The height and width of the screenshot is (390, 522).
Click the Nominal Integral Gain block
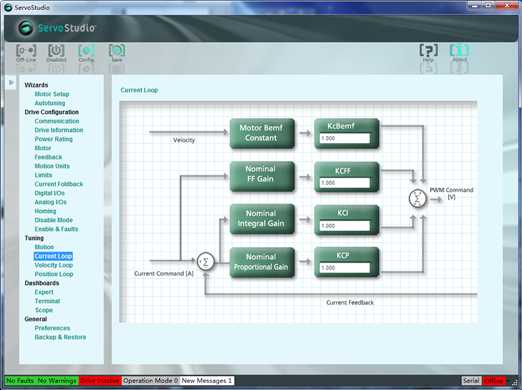click(262, 219)
